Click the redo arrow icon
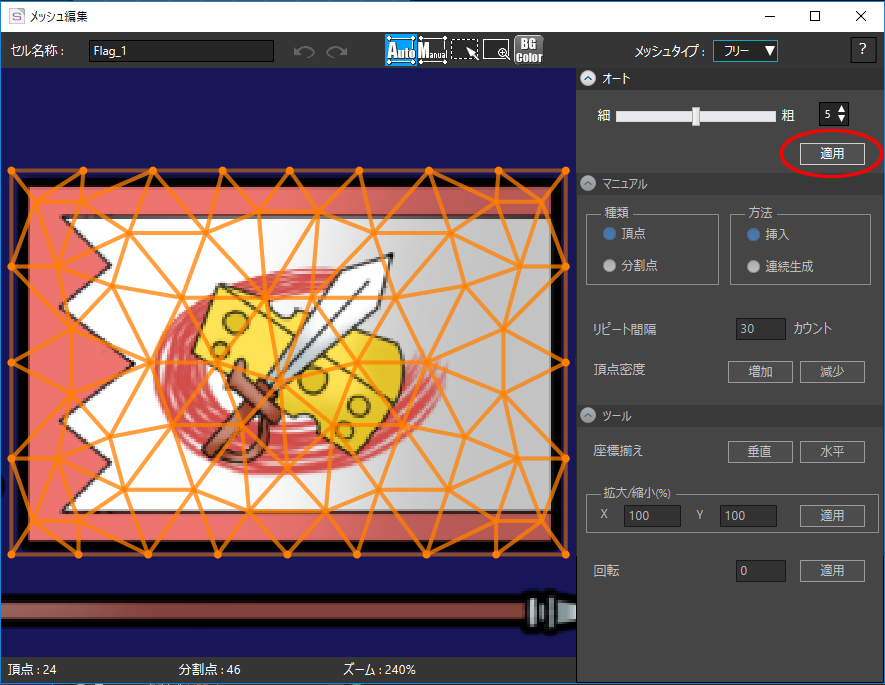This screenshot has width=885, height=685. (337, 52)
